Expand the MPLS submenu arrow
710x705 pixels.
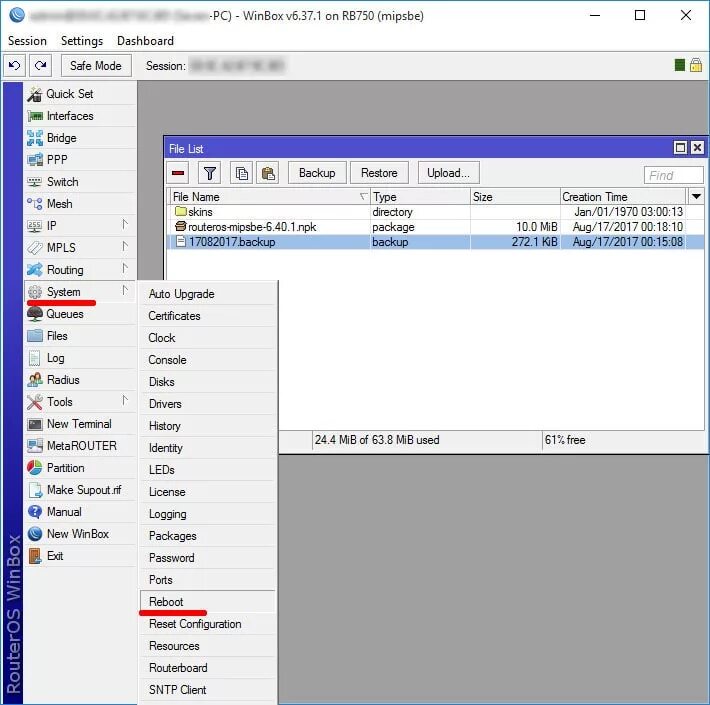point(125,247)
